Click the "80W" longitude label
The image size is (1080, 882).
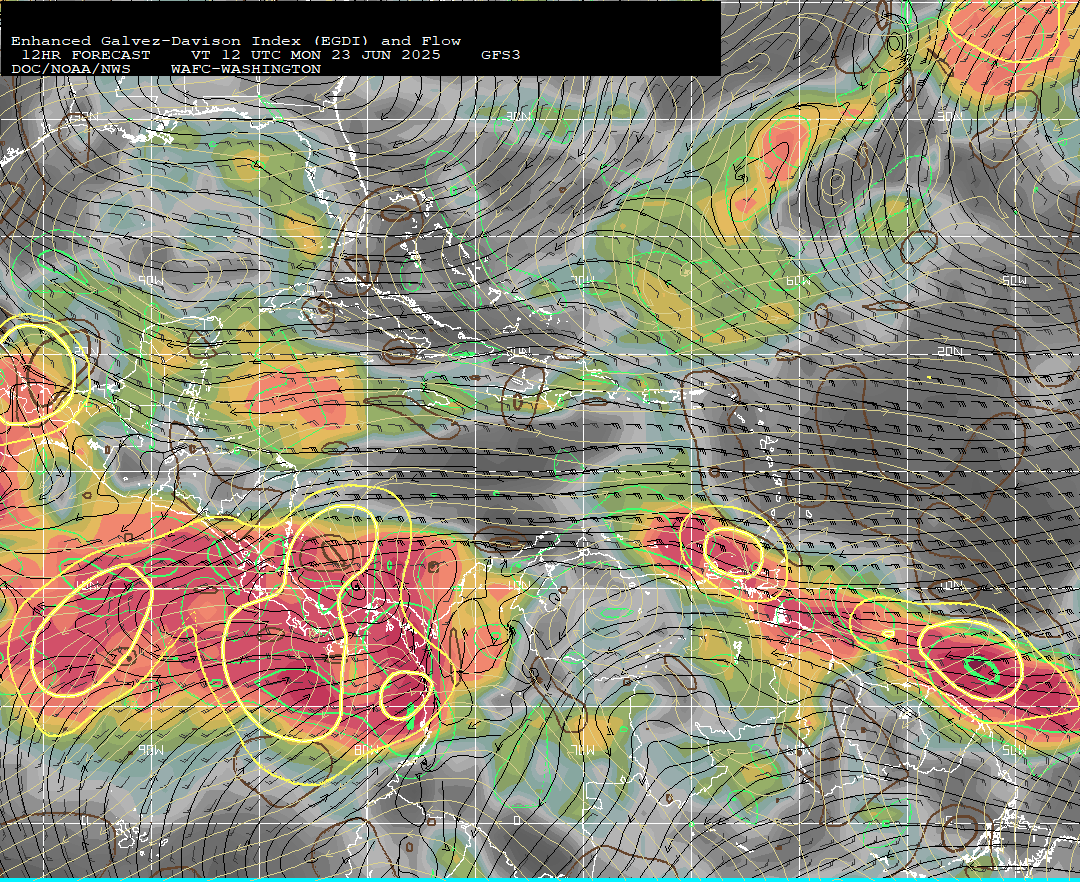(x=366, y=750)
